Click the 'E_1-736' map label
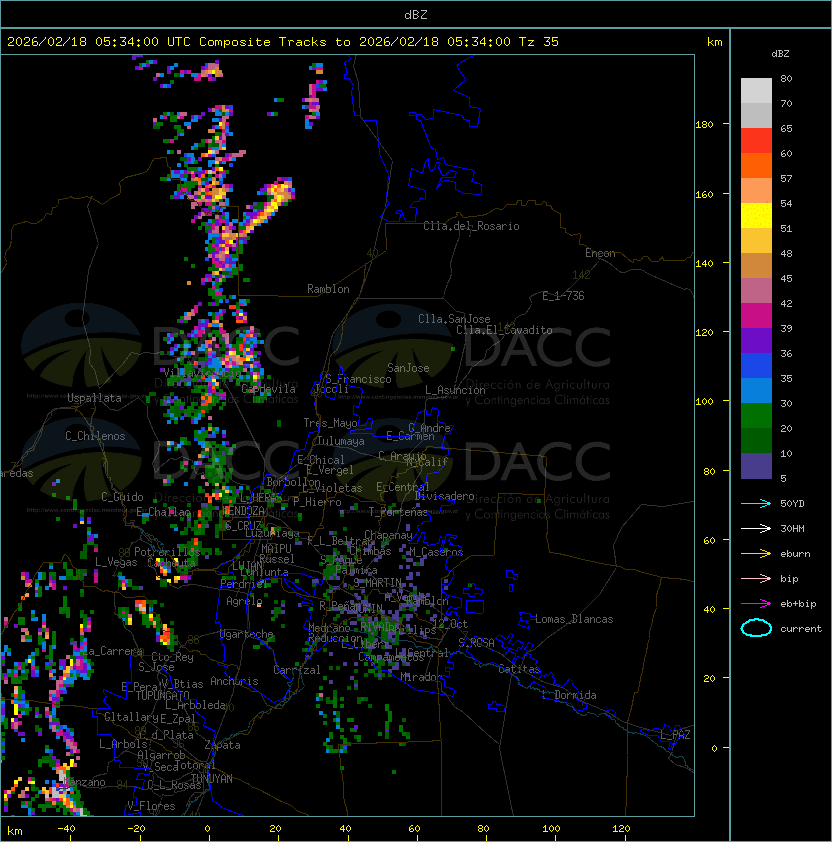Image resolution: width=832 pixels, height=842 pixels. [x=563, y=296]
